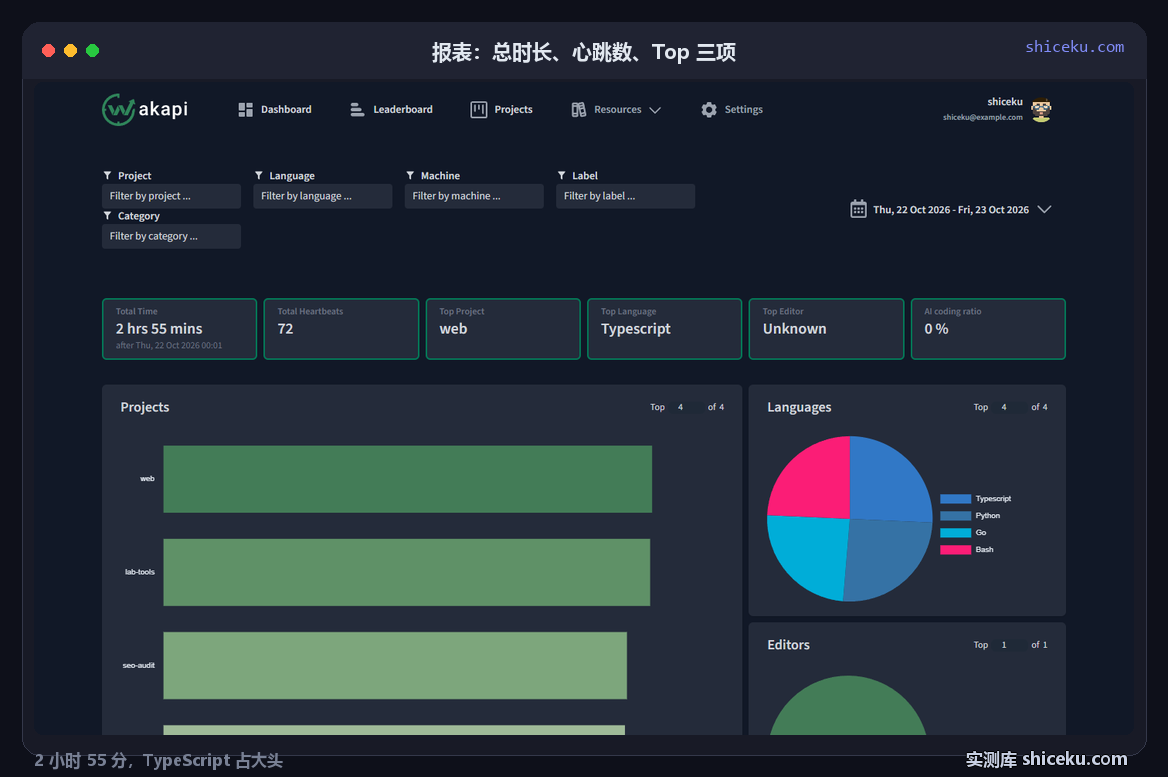Change the Editors Top count field

coord(1009,644)
